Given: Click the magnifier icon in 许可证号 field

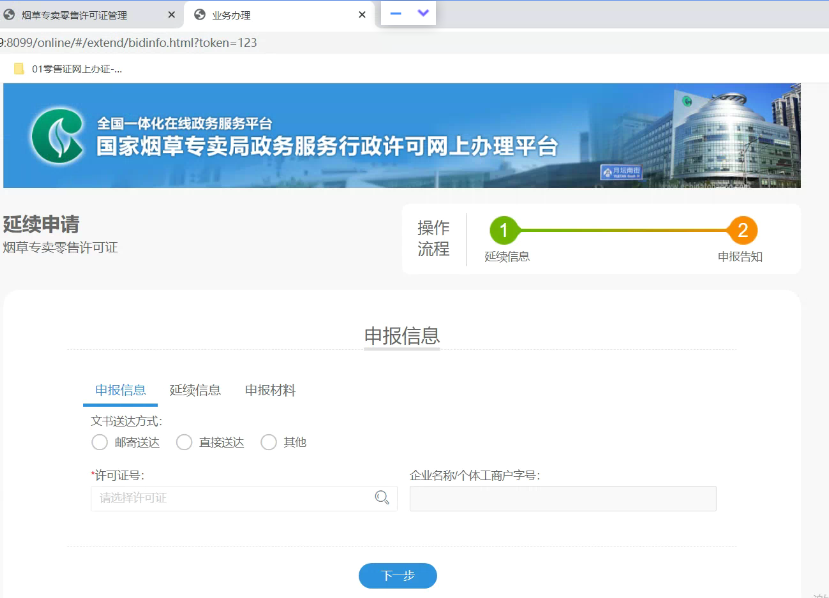Looking at the screenshot, I should 382,498.
